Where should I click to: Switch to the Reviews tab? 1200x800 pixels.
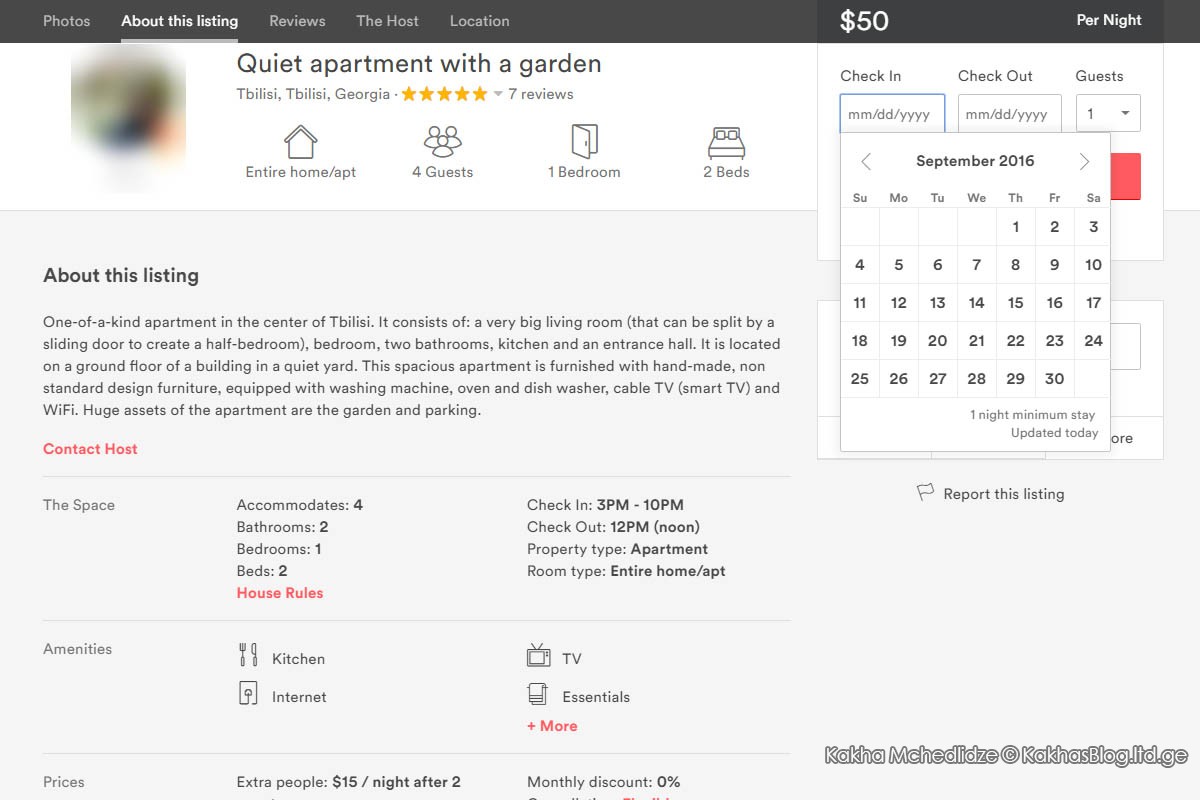point(297,21)
